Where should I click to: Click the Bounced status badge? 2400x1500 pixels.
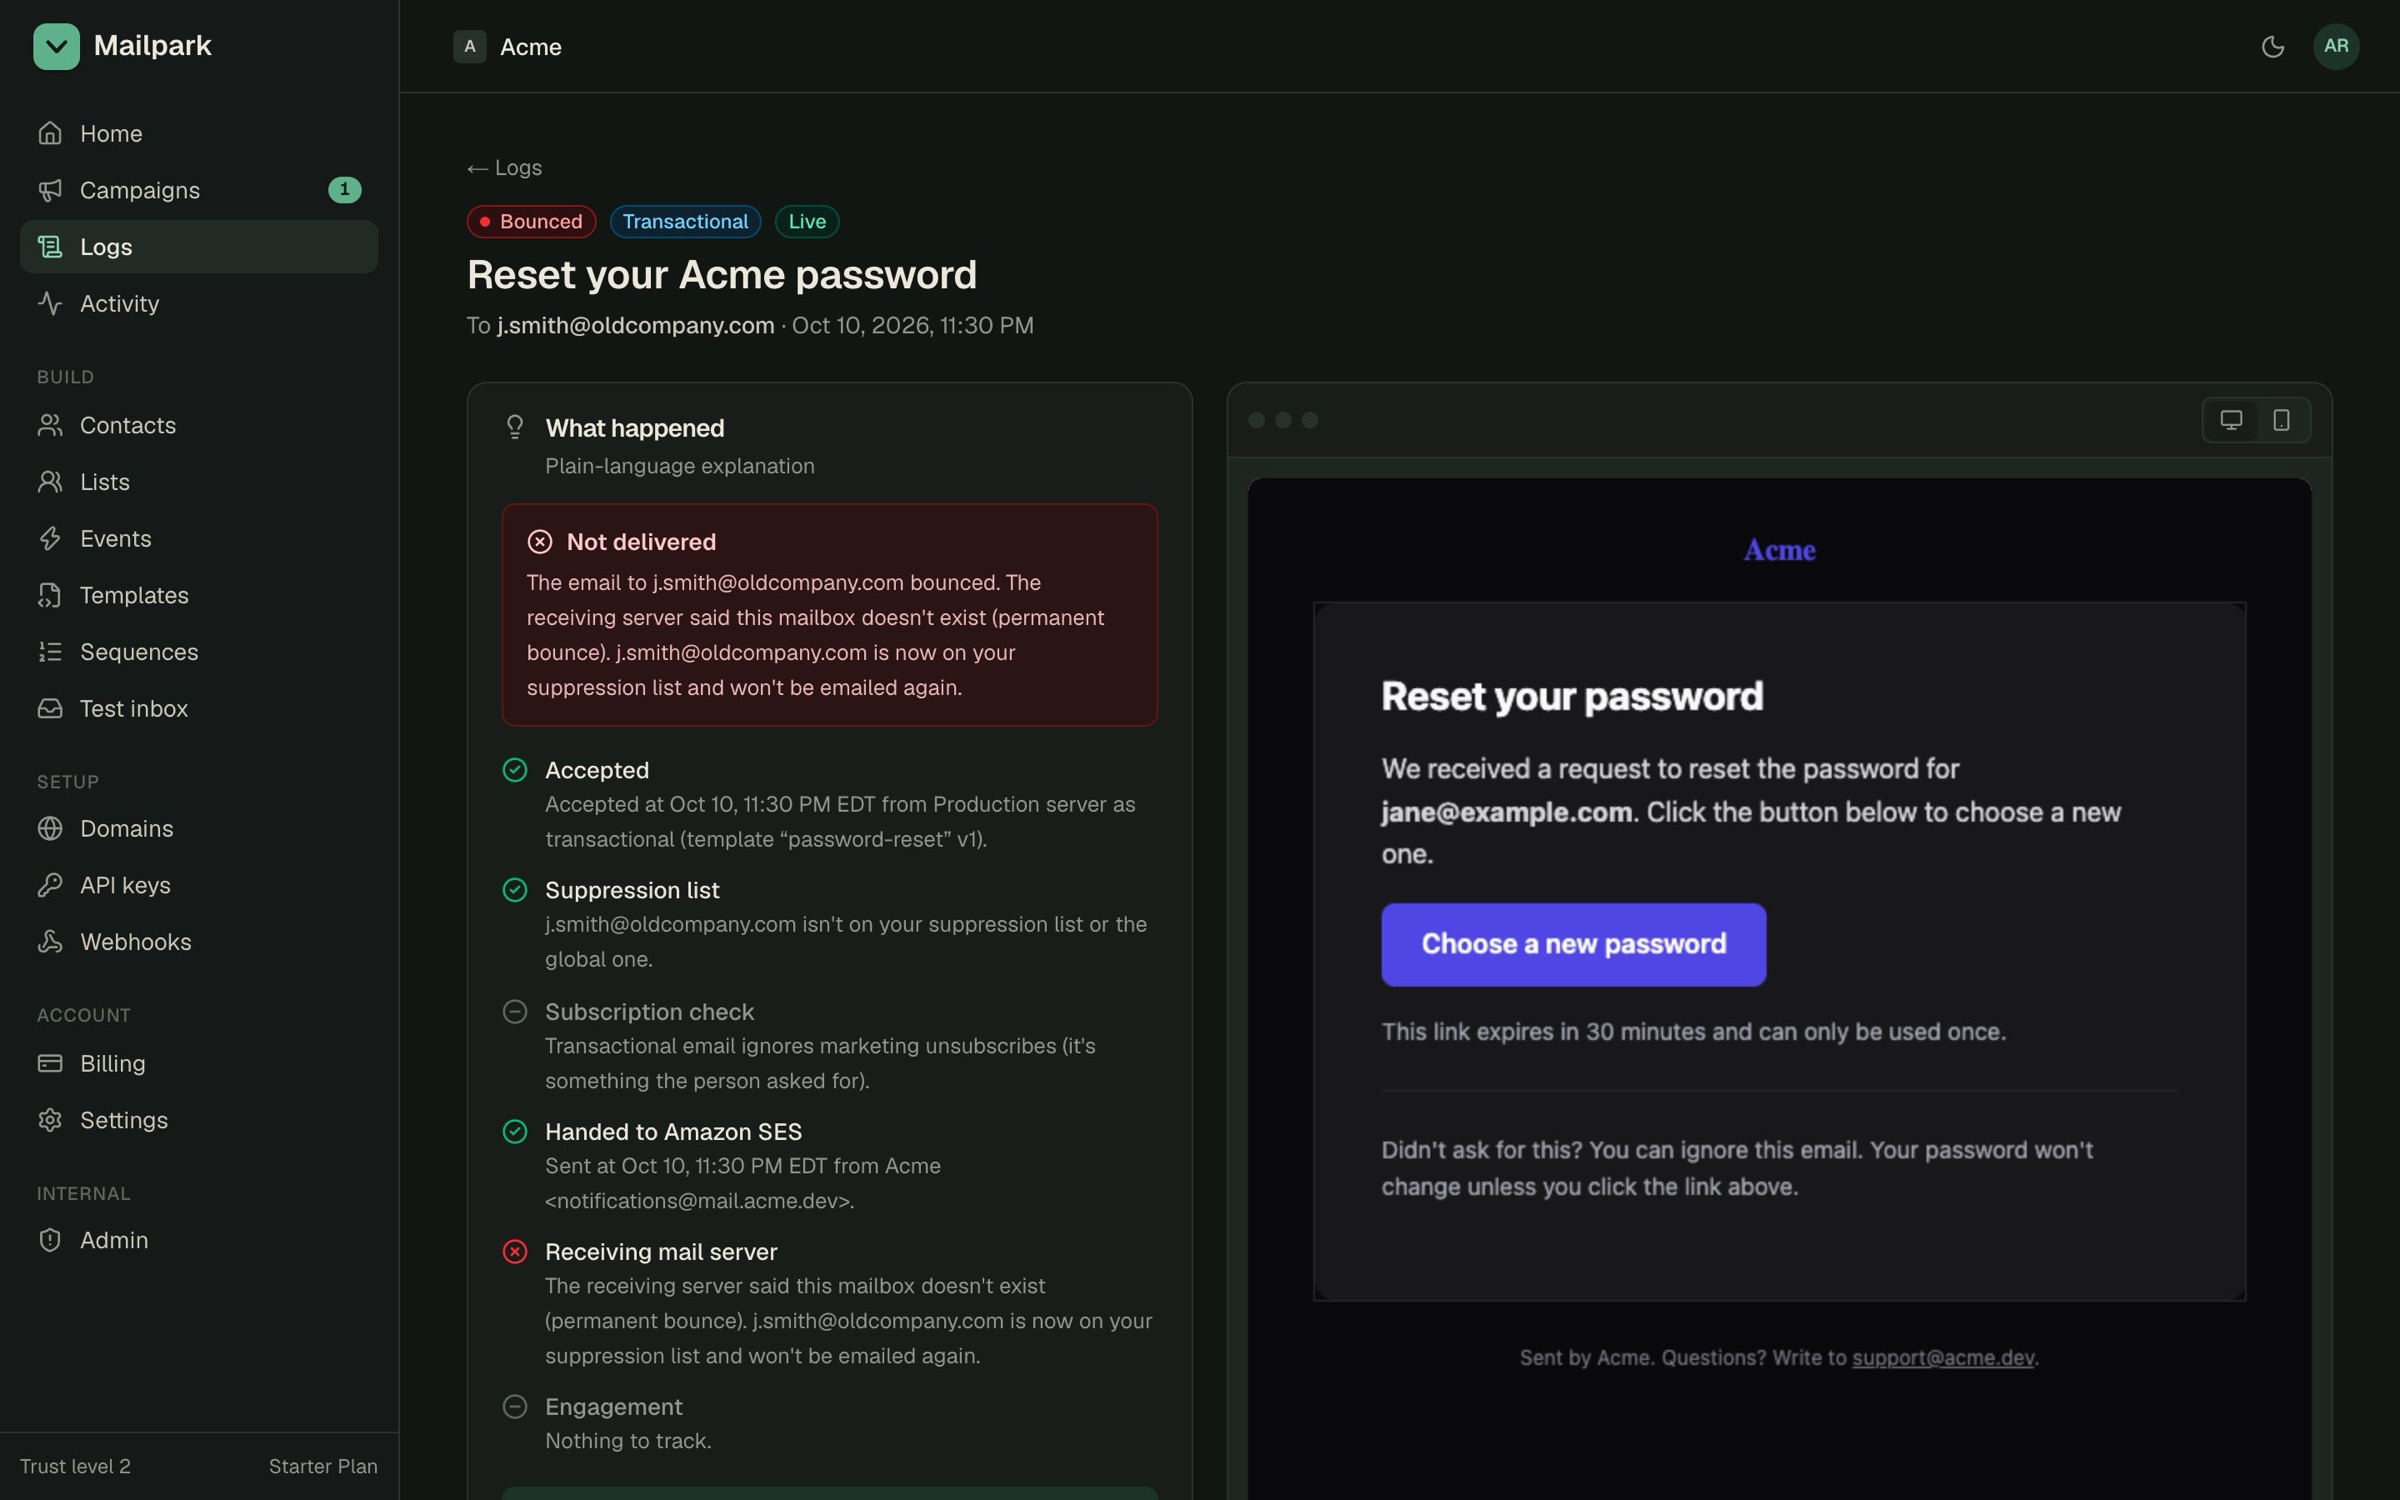pos(531,222)
